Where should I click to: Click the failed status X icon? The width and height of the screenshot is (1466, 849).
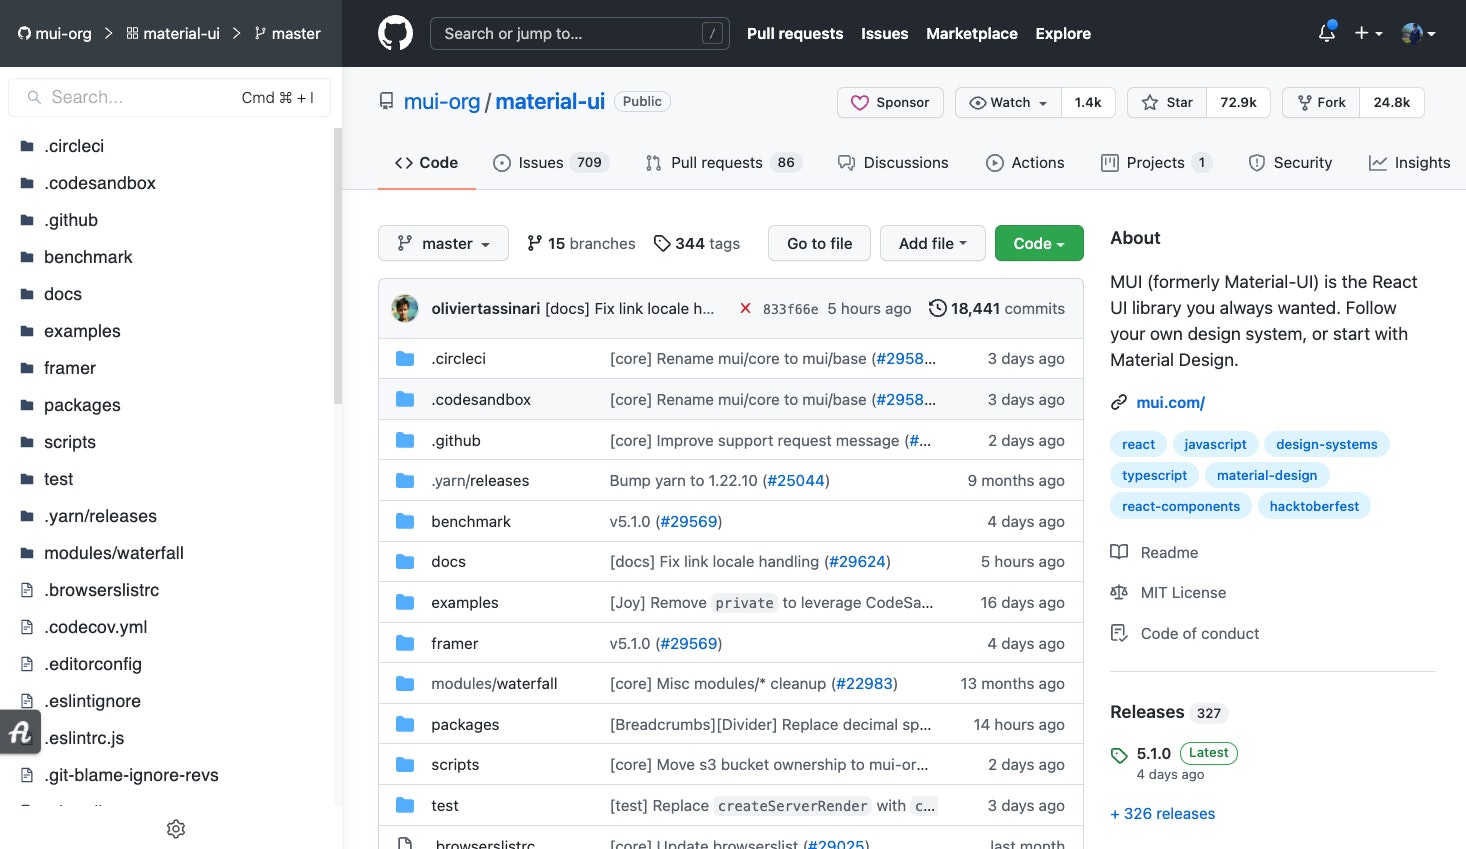(745, 309)
